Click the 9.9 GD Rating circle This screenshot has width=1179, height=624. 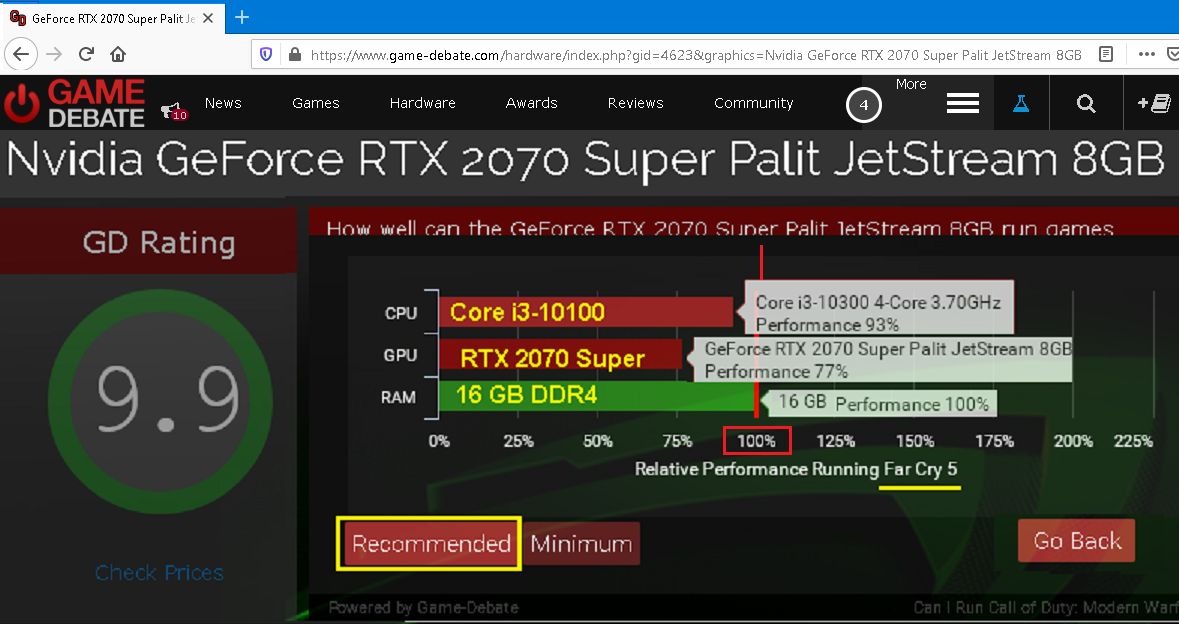tap(160, 402)
